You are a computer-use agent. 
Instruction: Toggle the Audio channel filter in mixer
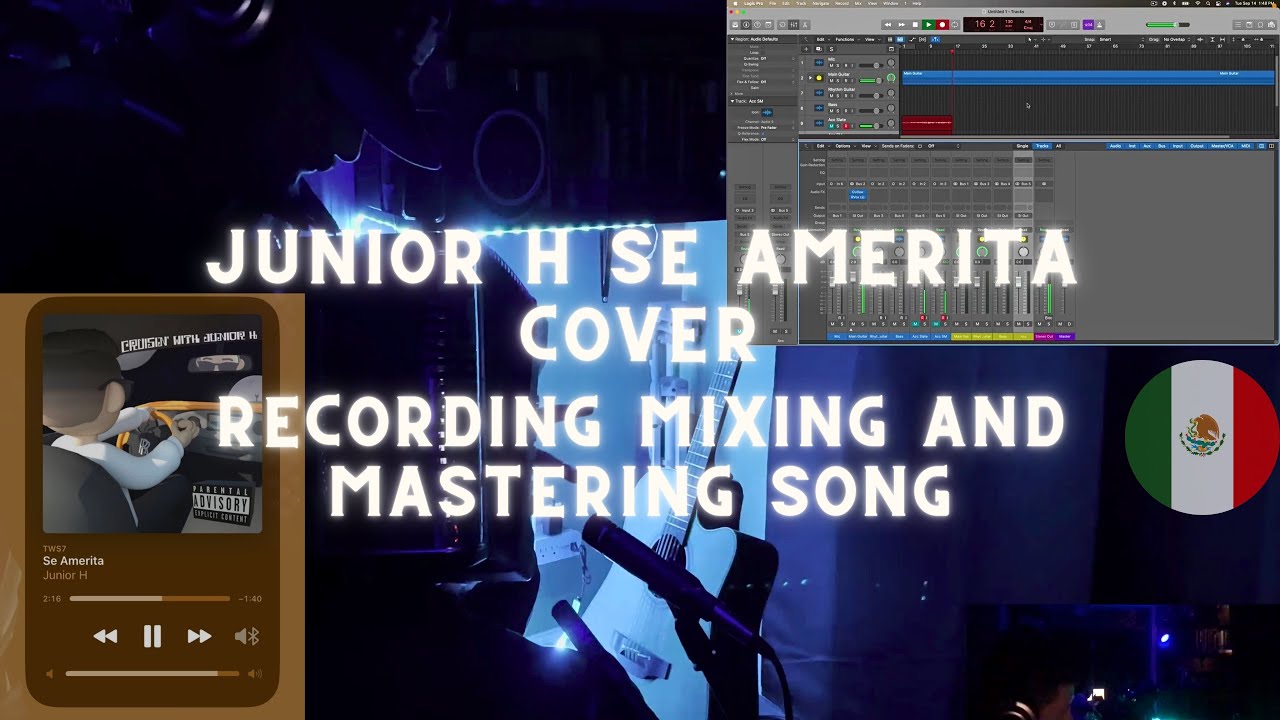point(1115,146)
